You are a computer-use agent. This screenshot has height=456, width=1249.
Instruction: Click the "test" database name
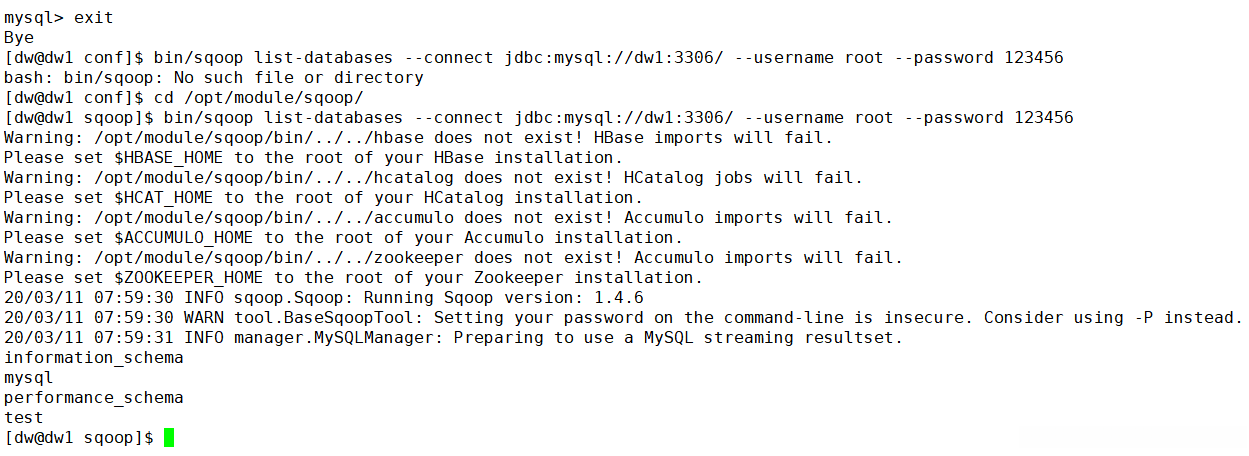pos(24,418)
